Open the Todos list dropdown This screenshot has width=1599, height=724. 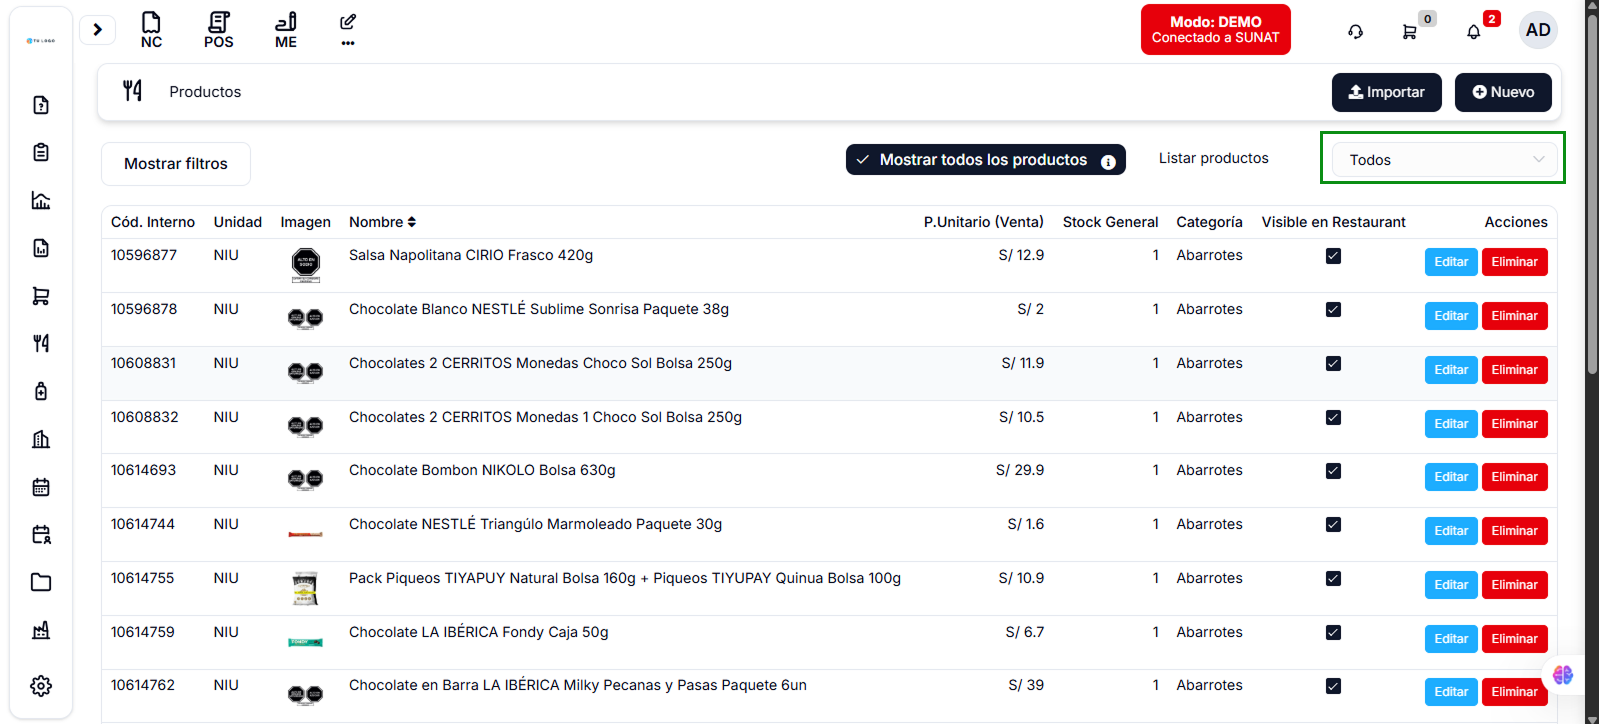pos(1445,160)
